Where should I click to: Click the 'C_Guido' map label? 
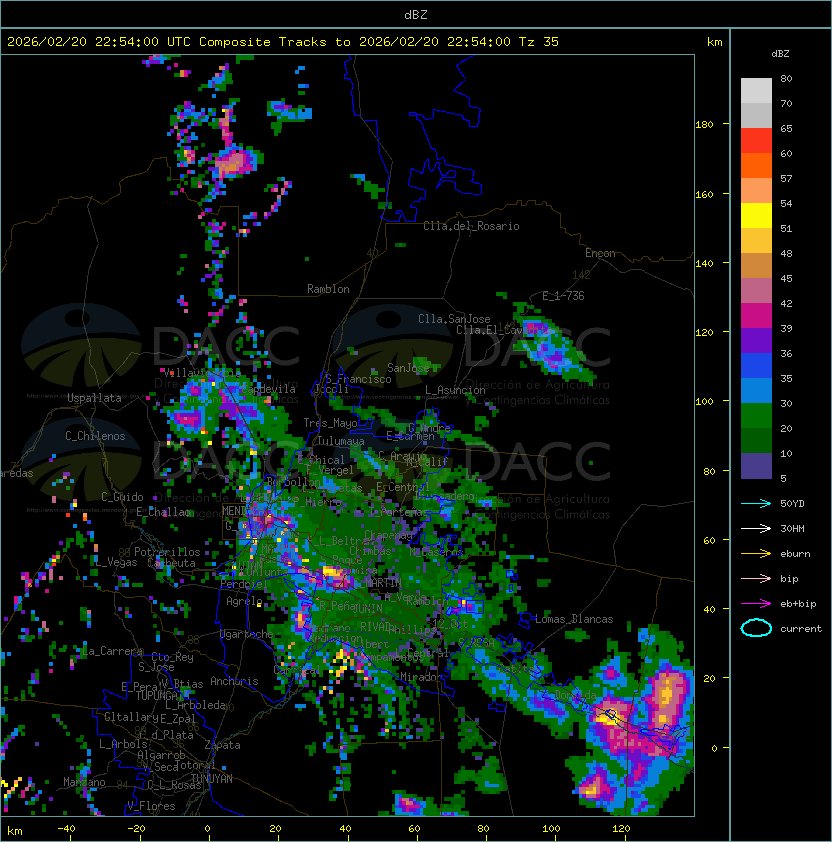pyautogui.click(x=122, y=497)
